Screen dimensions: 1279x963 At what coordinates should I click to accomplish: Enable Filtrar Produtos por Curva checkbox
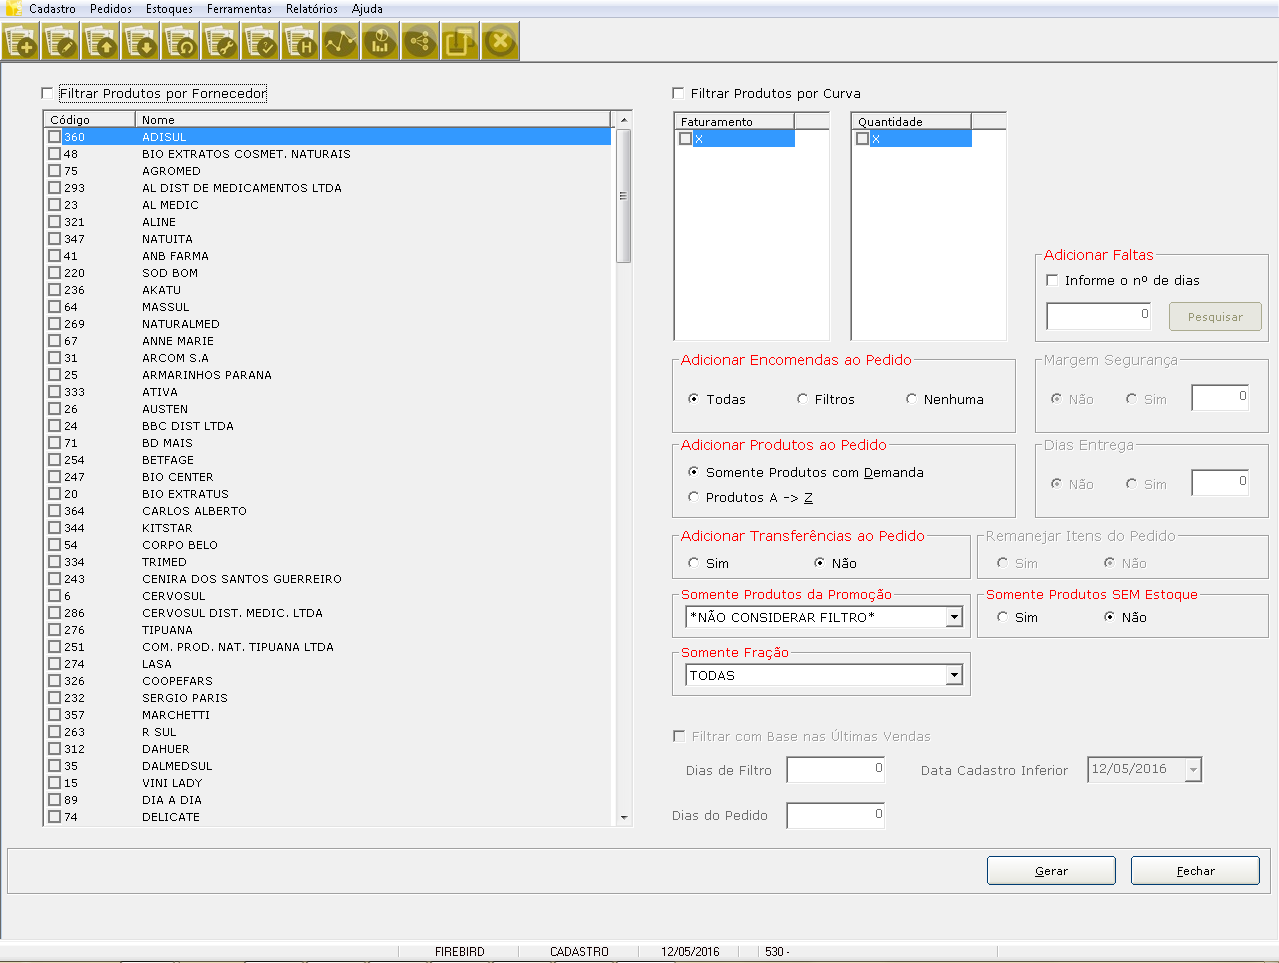pyautogui.click(x=679, y=93)
